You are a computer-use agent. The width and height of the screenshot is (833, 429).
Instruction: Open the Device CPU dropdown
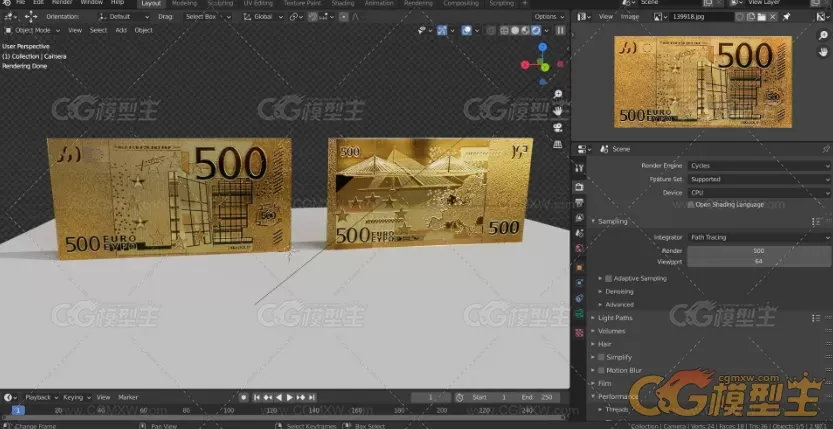pos(760,193)
